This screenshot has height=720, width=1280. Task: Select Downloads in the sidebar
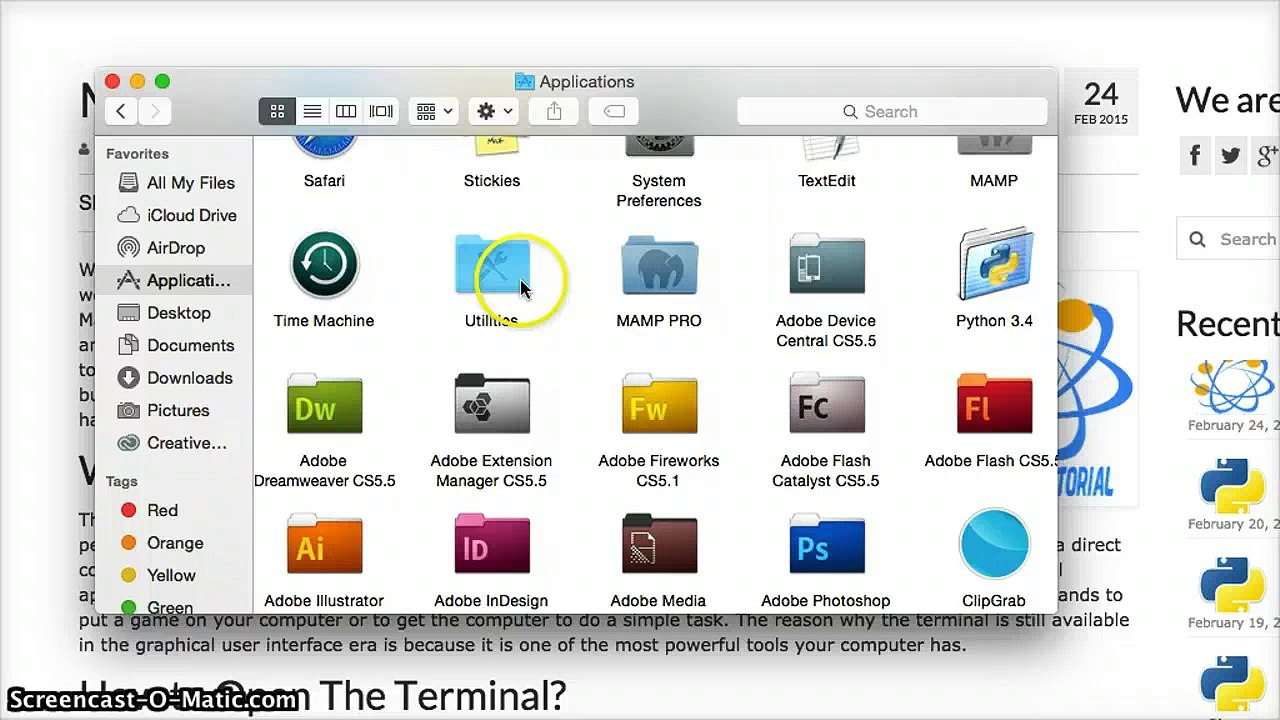(175, 378)
